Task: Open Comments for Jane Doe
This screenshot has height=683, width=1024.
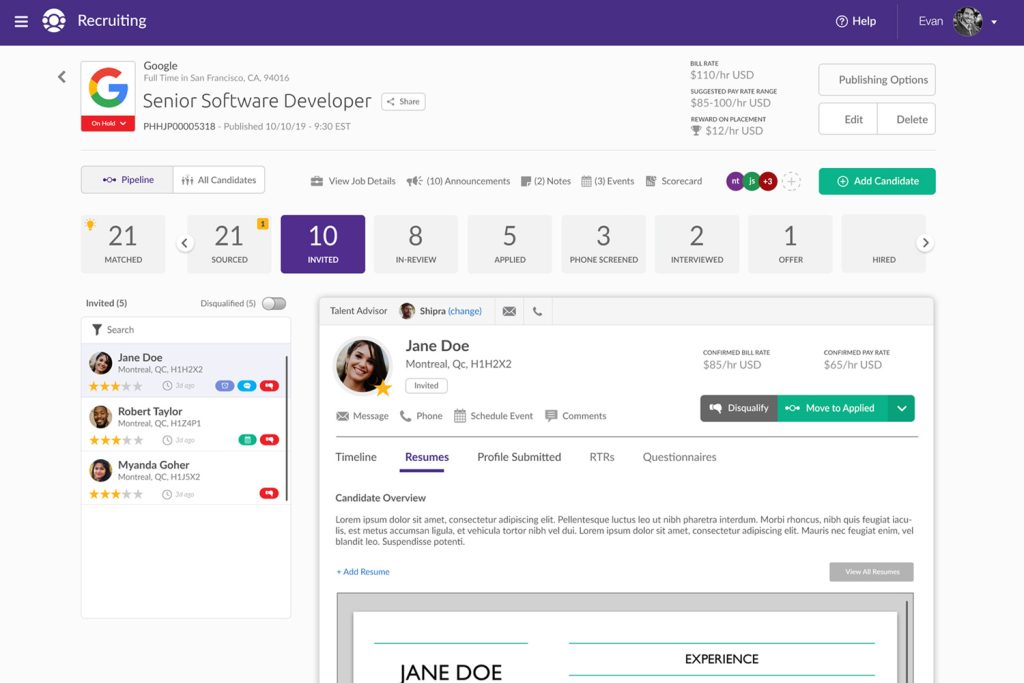Action: pyautogui.click(x=575, y=416)
